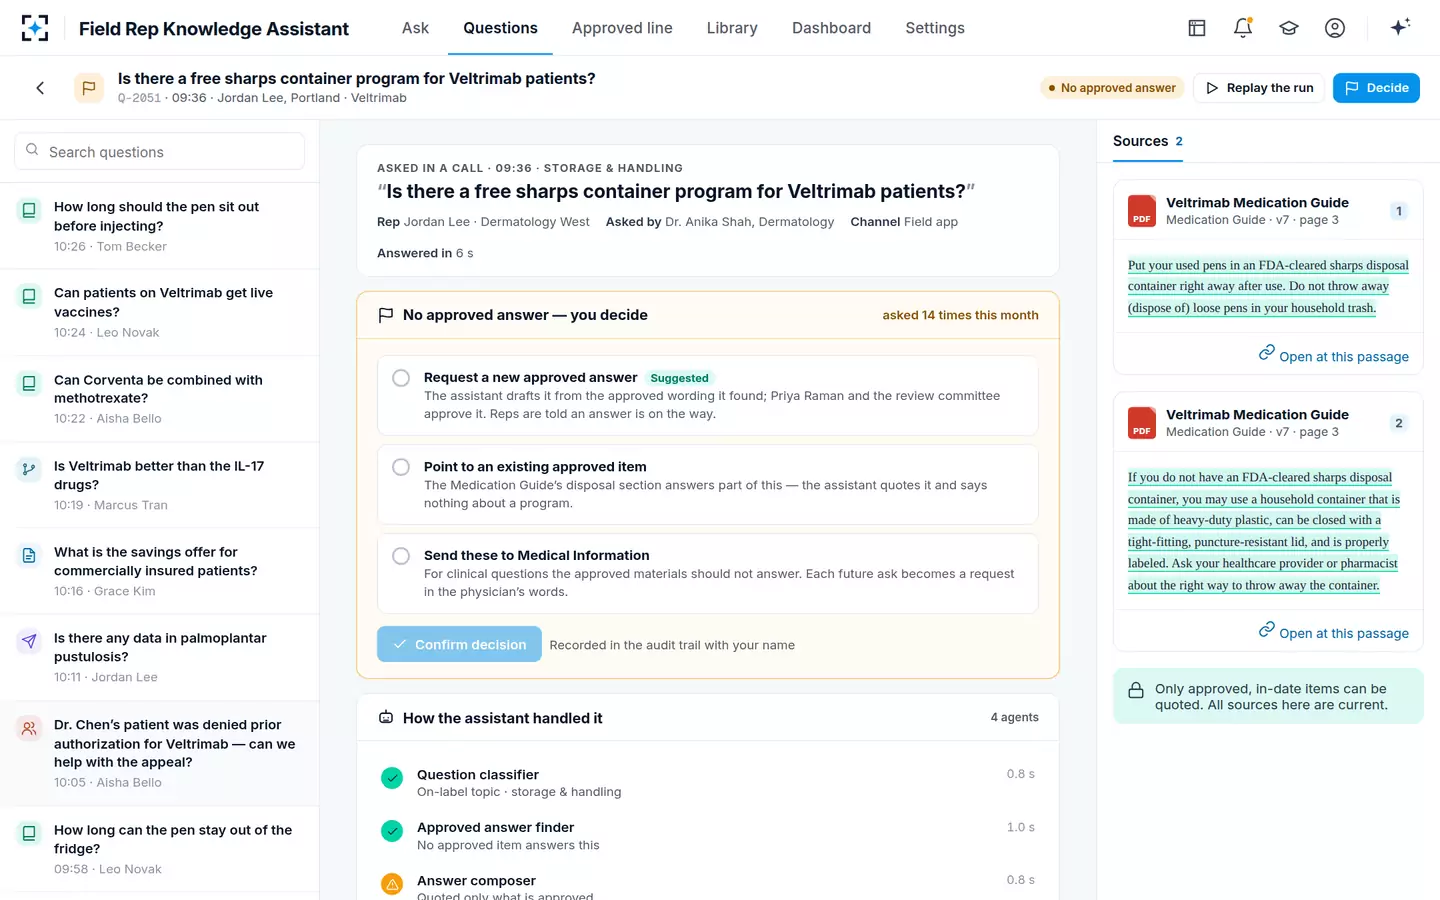Open pen out of the fridge question
This screenshot has height=900, width=1440.
pyautogui.click(x=160, y=849)
